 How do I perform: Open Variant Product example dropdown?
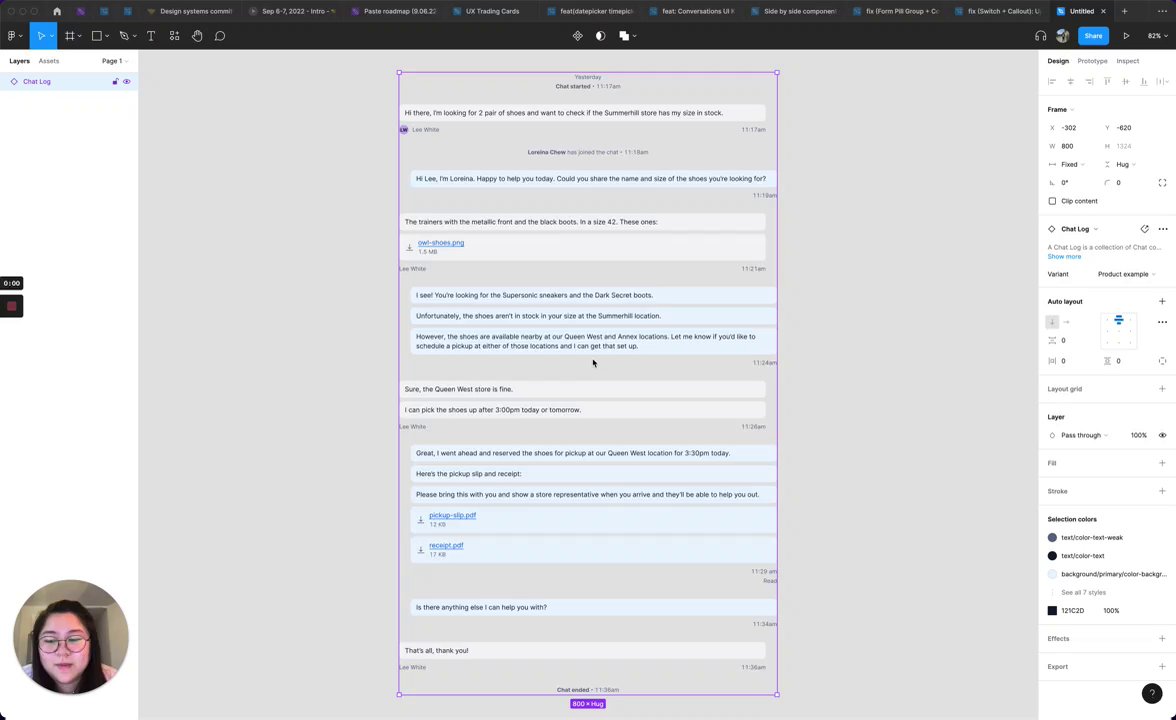(x=1126, y=274)
